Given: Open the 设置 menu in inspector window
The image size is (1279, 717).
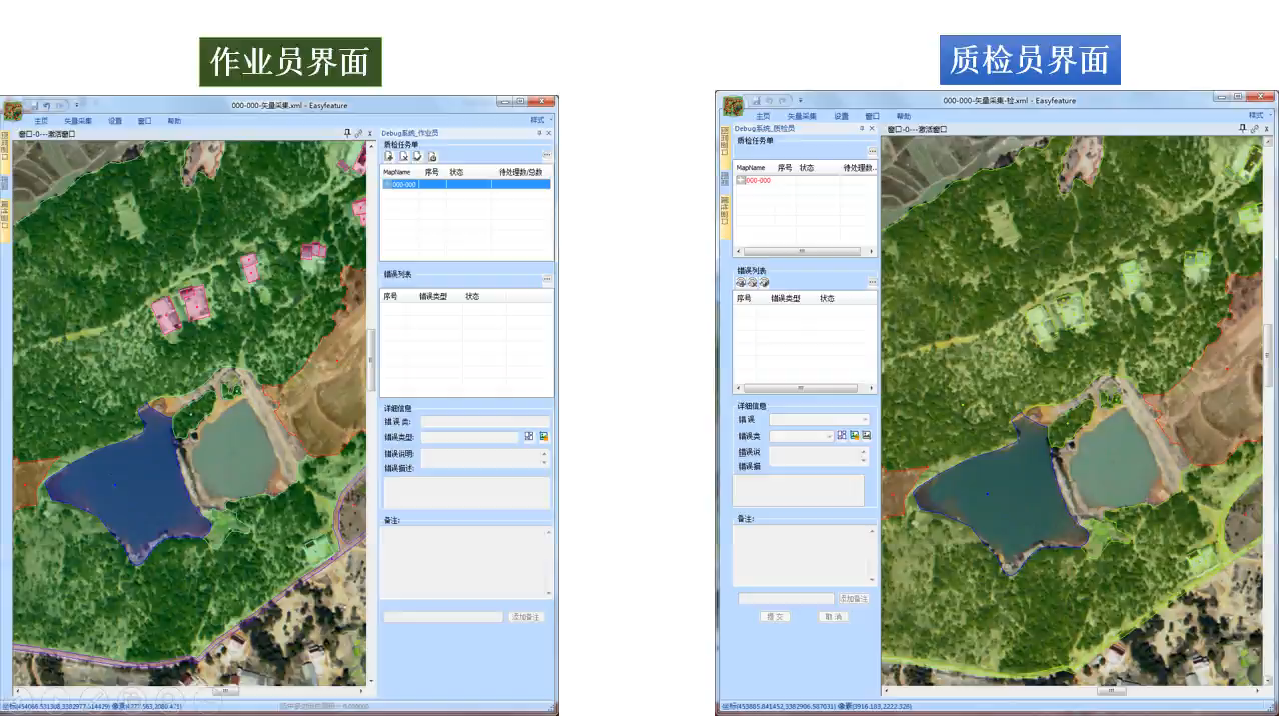Looking at the screenshot, I should coord(841,116).
